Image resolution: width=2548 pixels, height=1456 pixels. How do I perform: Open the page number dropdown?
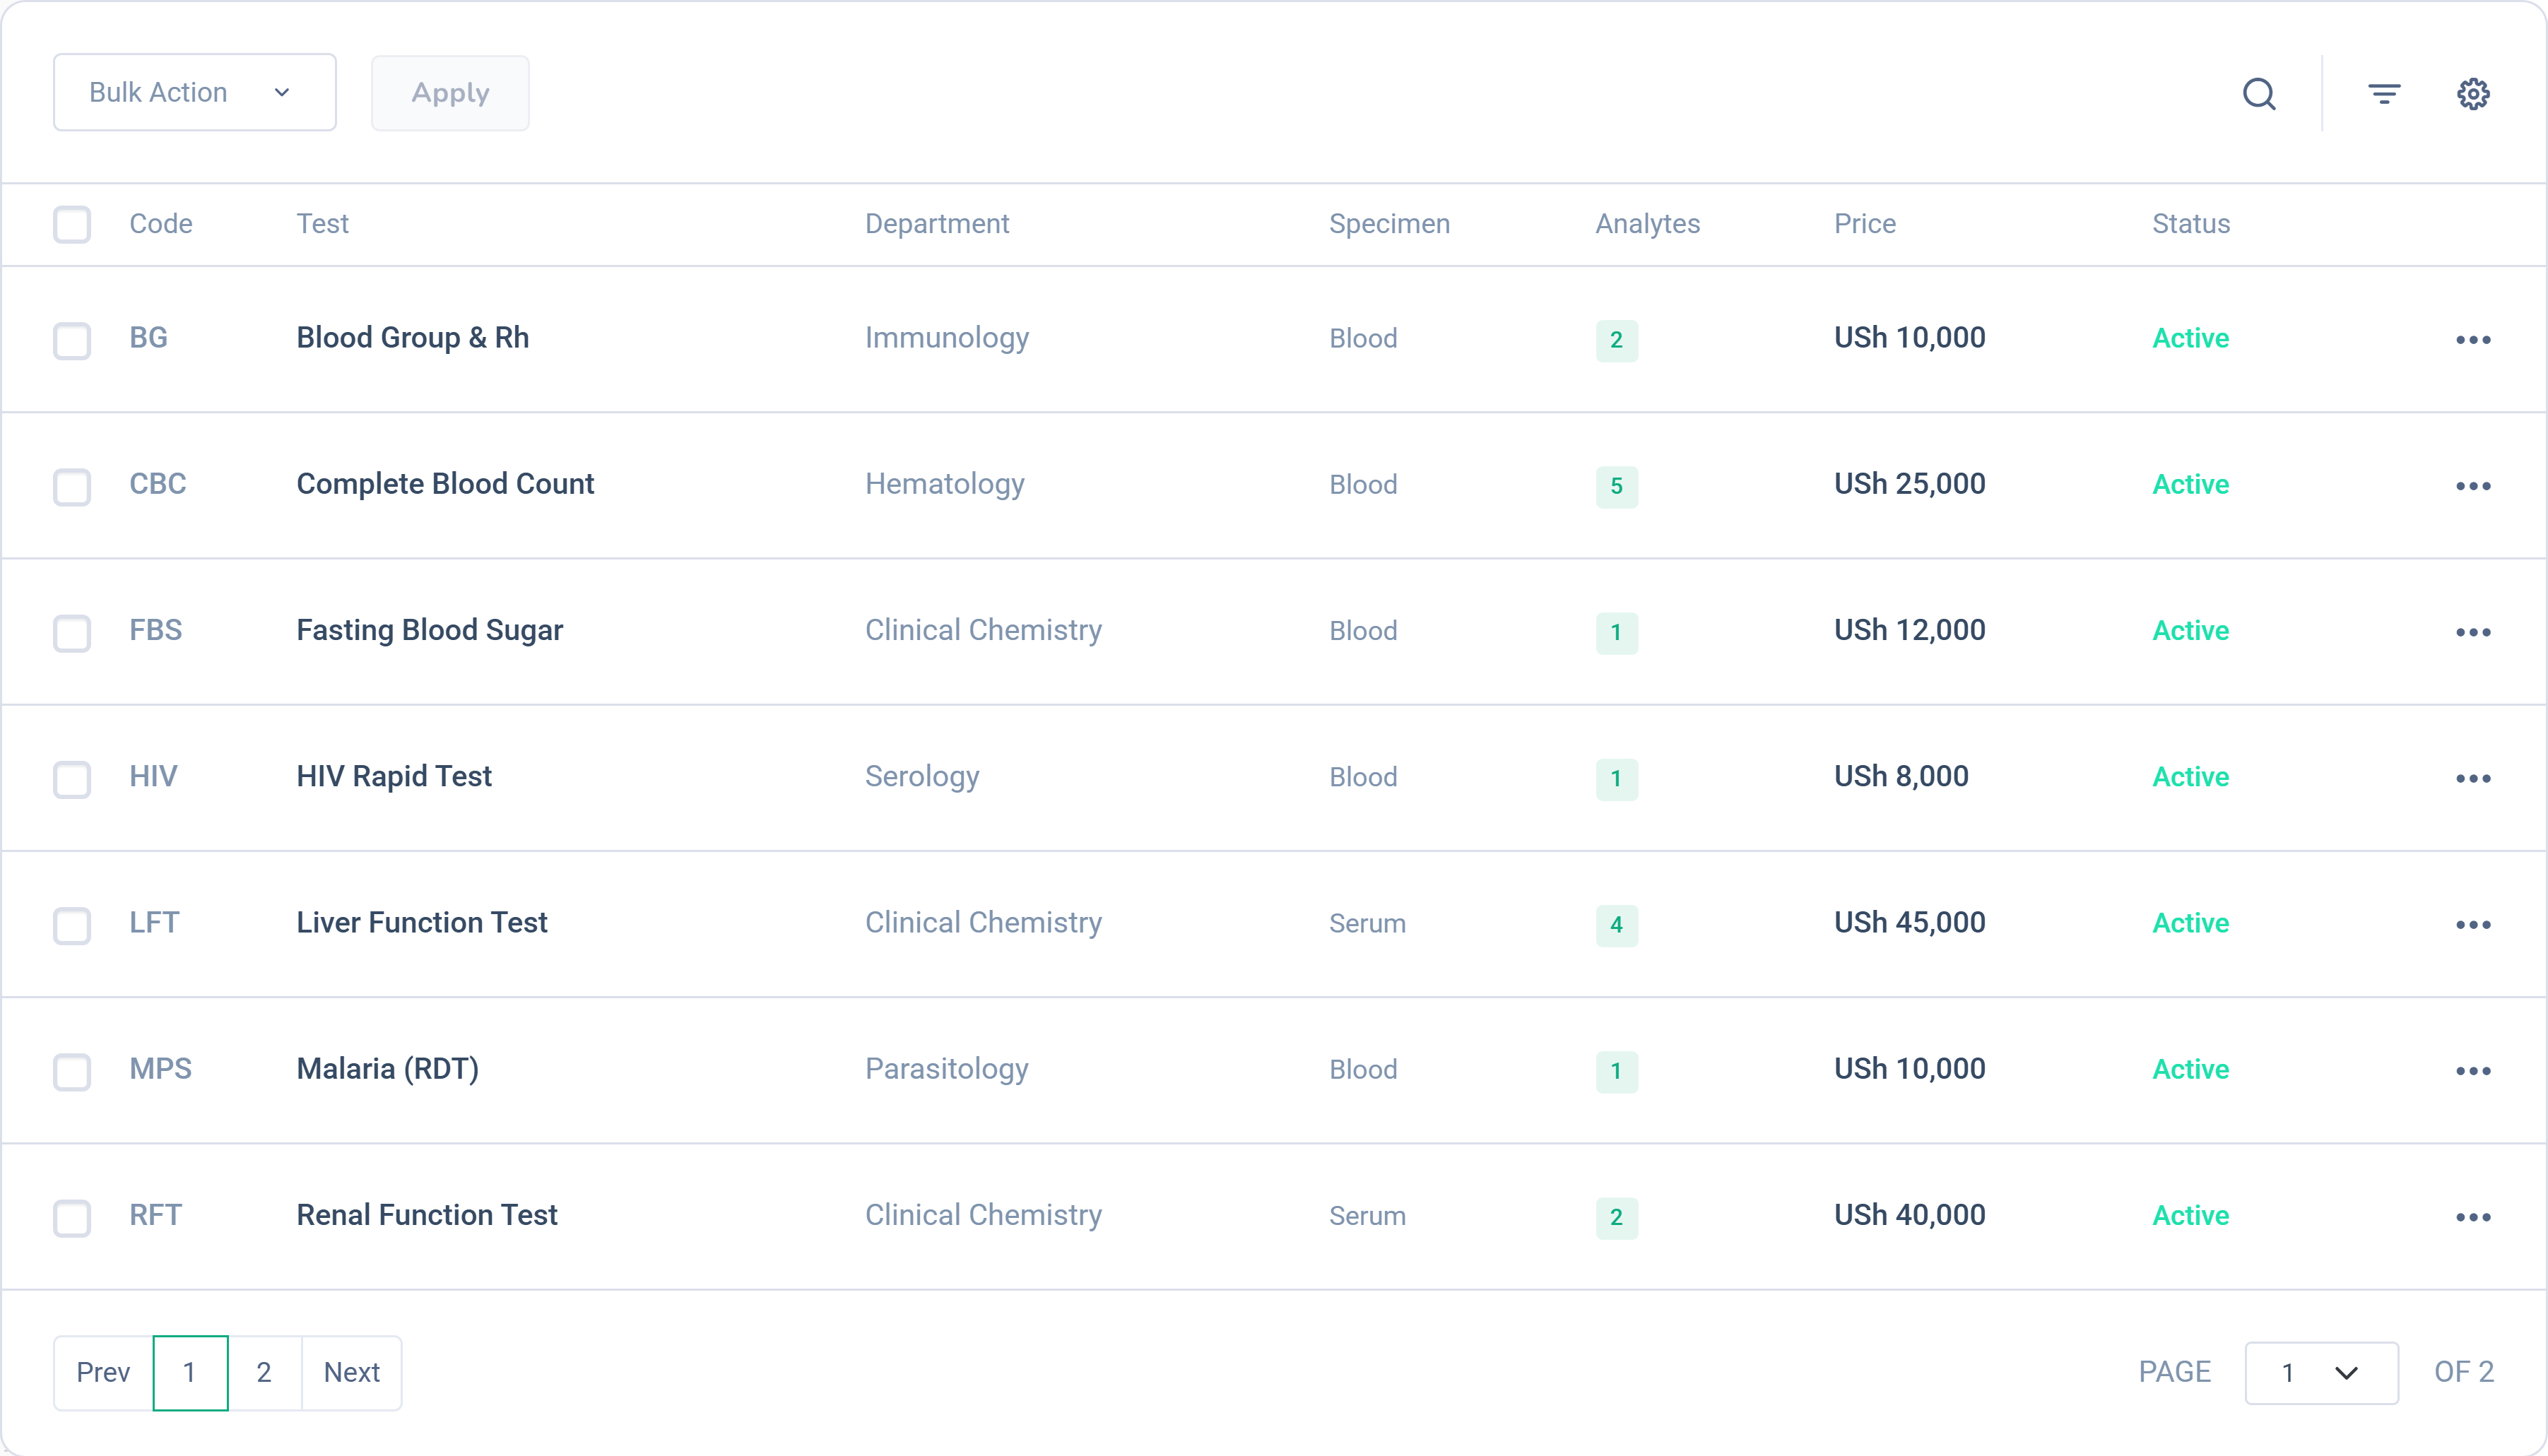pyautogui.click(x=2321, y=1372)
